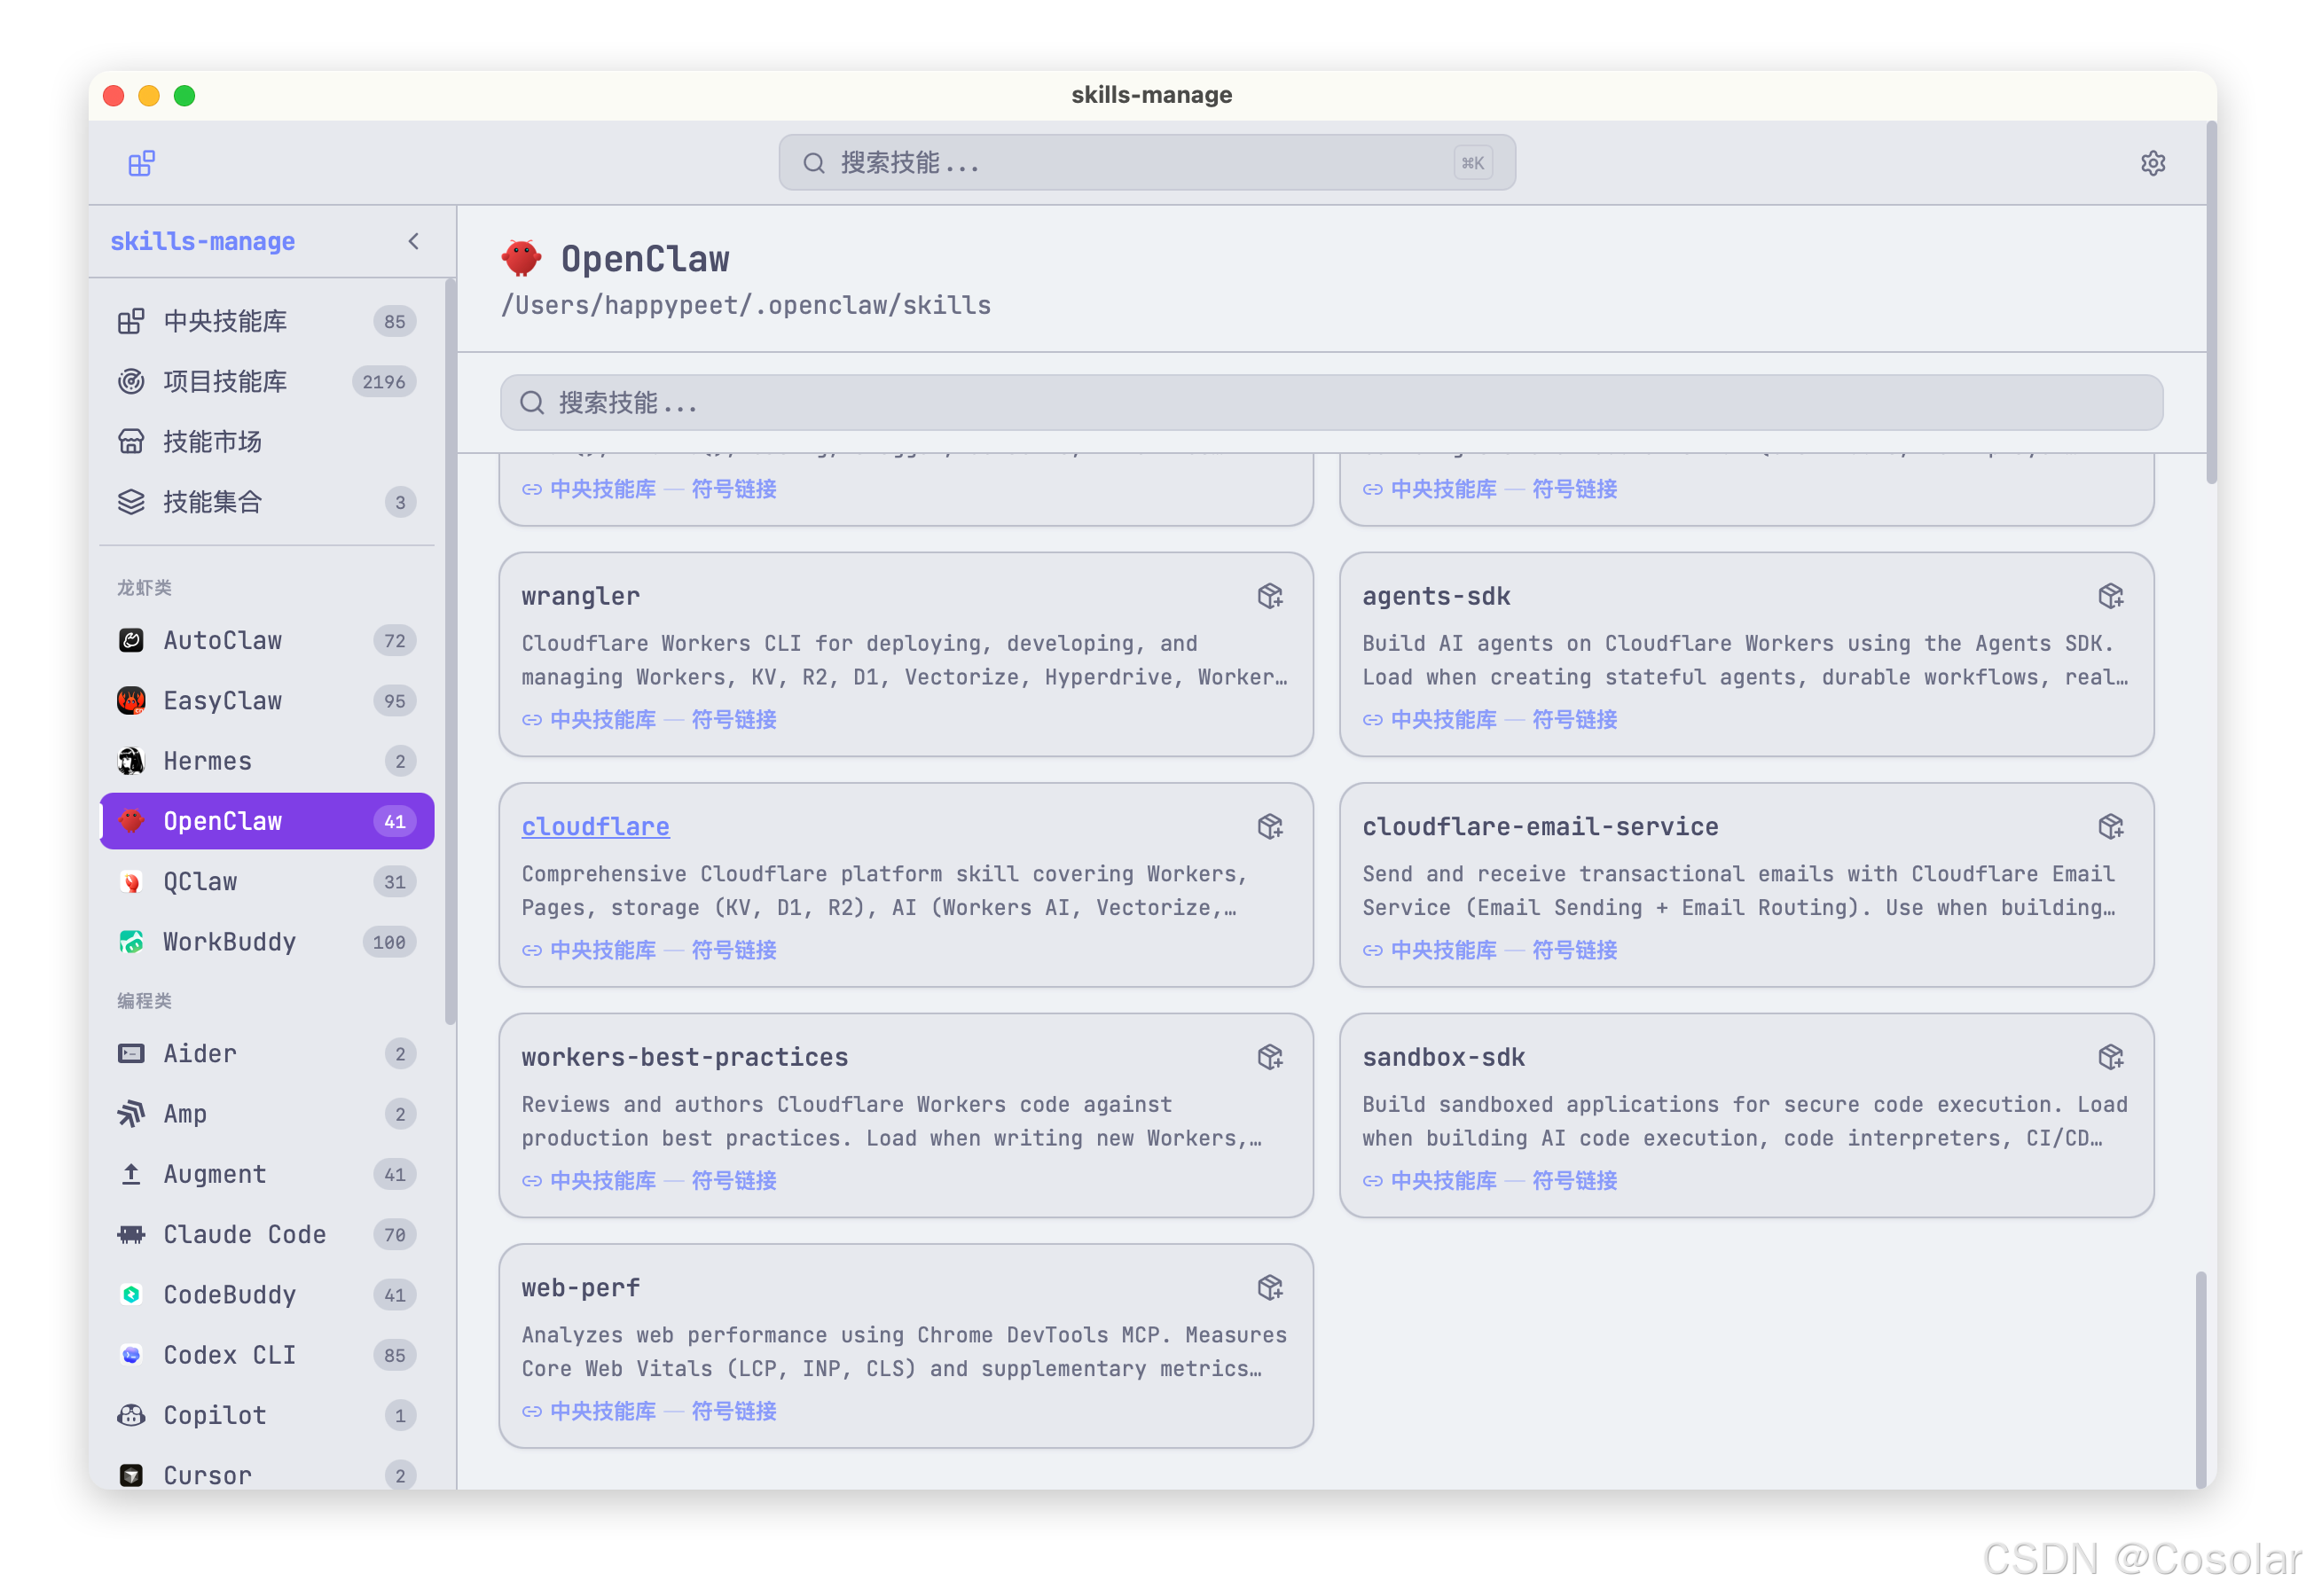Click the package icon on wrangler card
The image size is (2306, 1596).
pyautogui.click(x=1270, y=596)
